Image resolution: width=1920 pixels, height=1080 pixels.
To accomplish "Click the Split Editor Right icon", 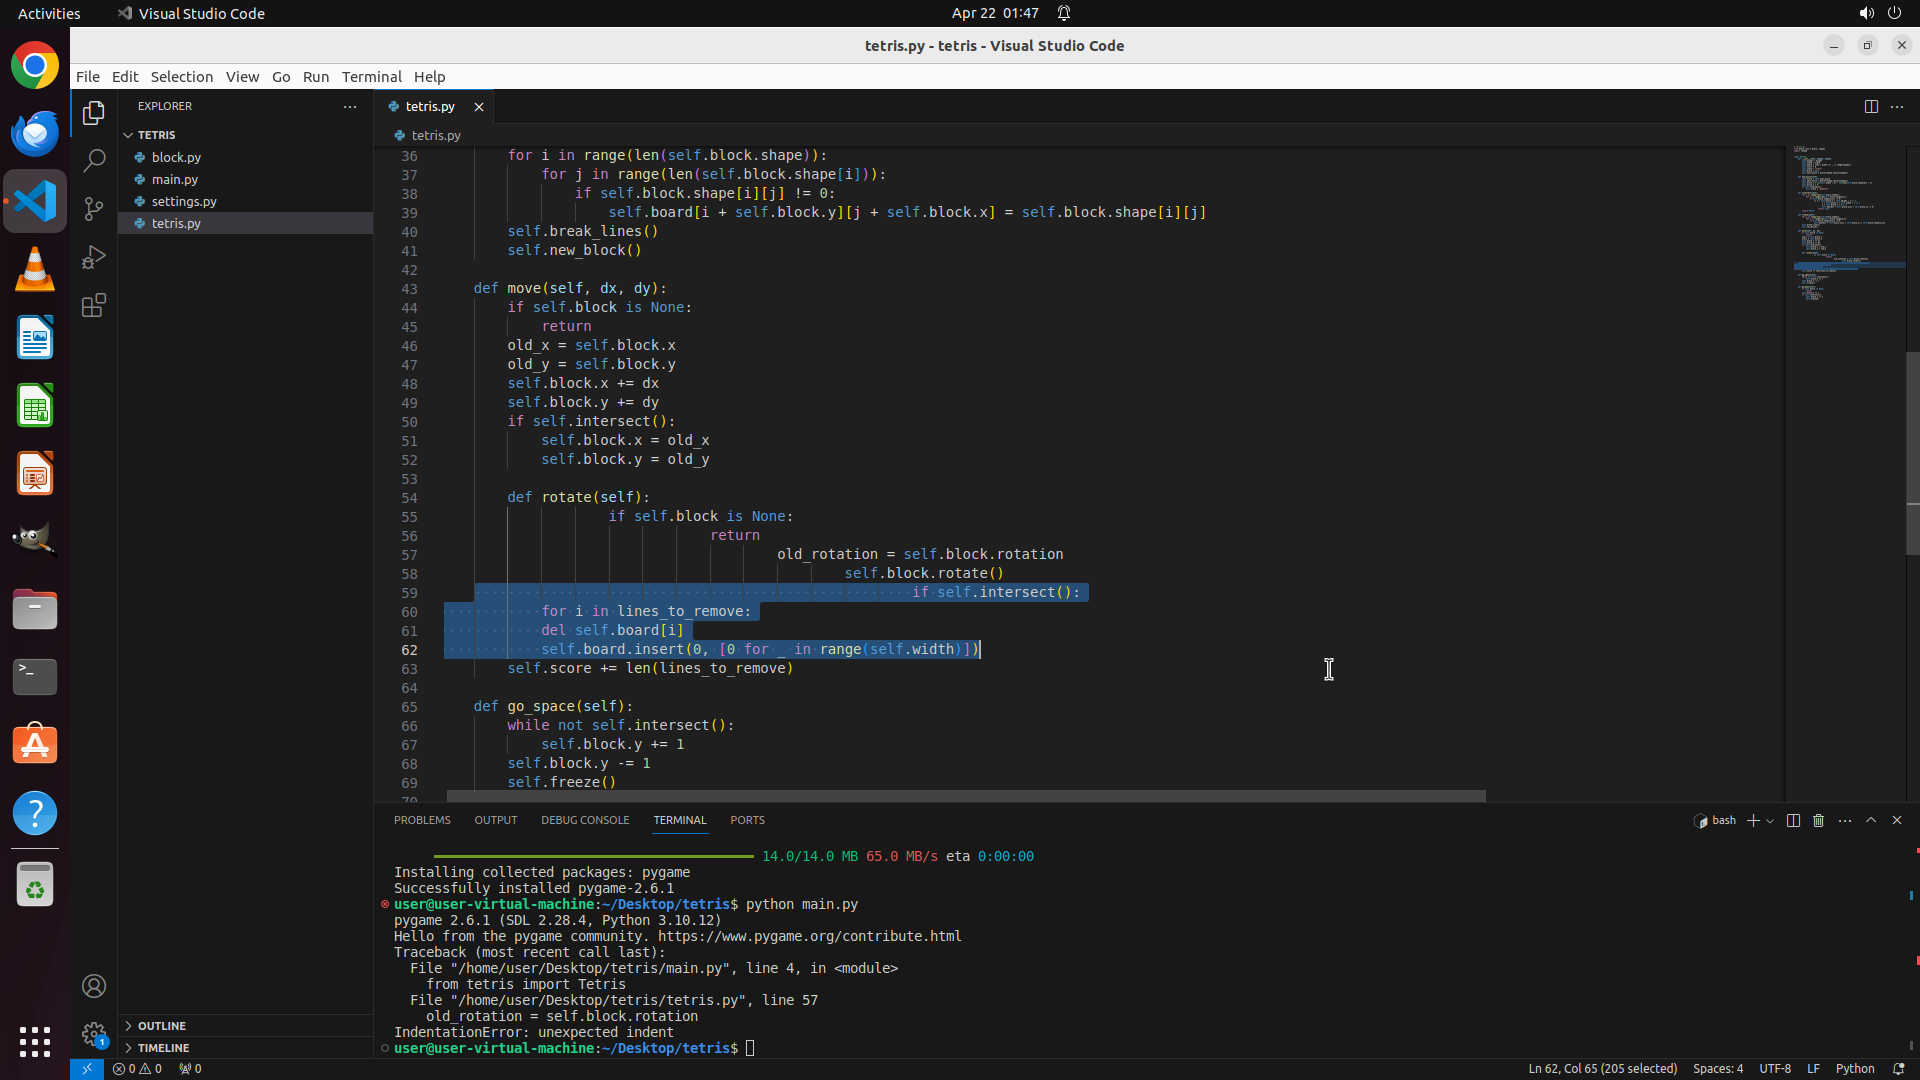I will tap(1871, 106).
